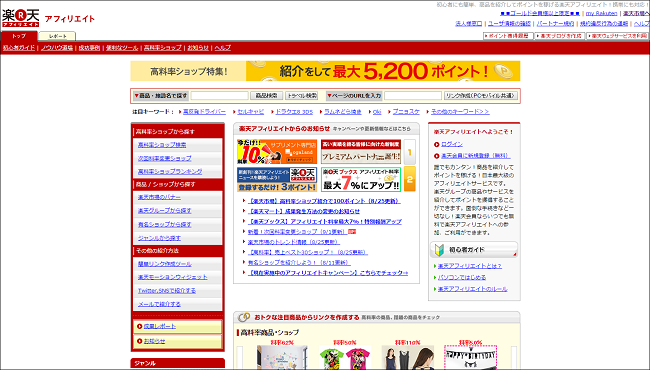Open the 売上ベスト30ショップ news link

tap(308, 252)
